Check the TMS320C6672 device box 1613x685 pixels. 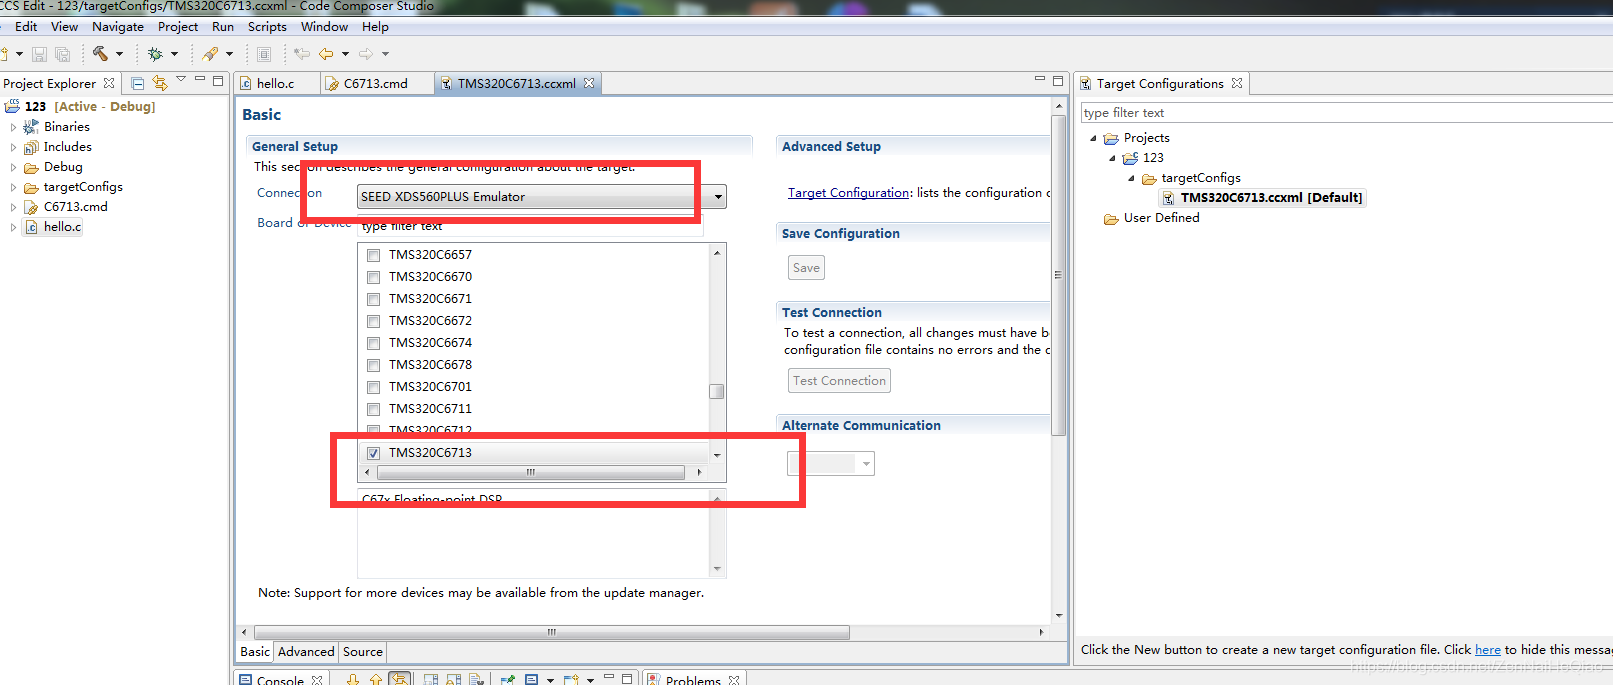click(x=373, y=321)
